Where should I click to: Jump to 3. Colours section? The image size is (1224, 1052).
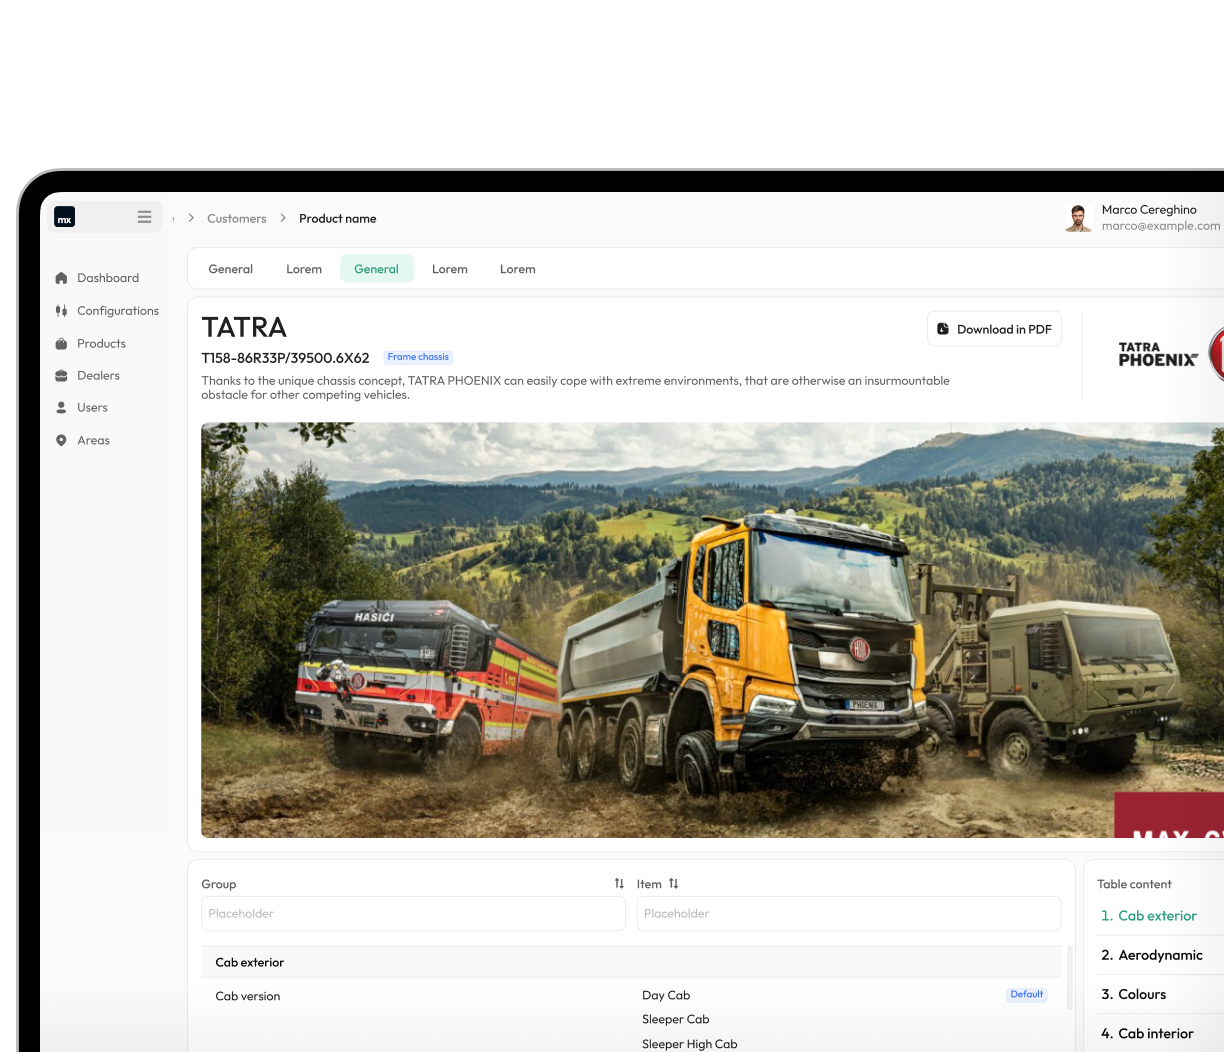(1134, 994)
